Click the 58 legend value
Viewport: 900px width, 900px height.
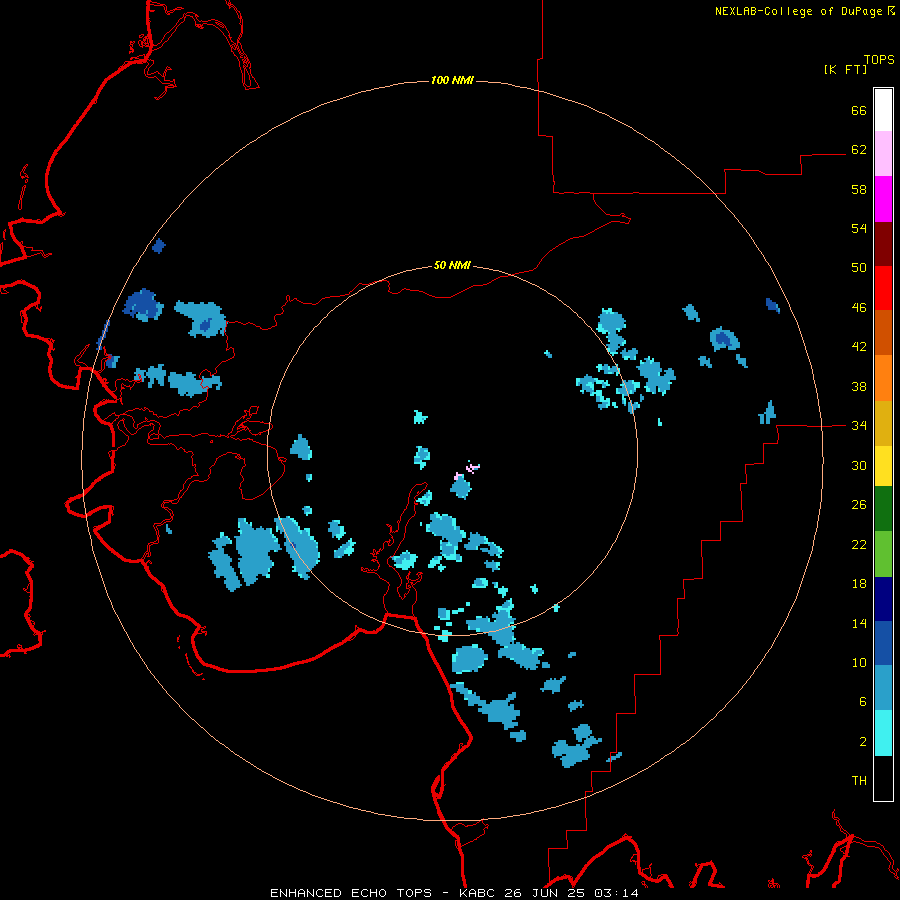coord(859,189)
